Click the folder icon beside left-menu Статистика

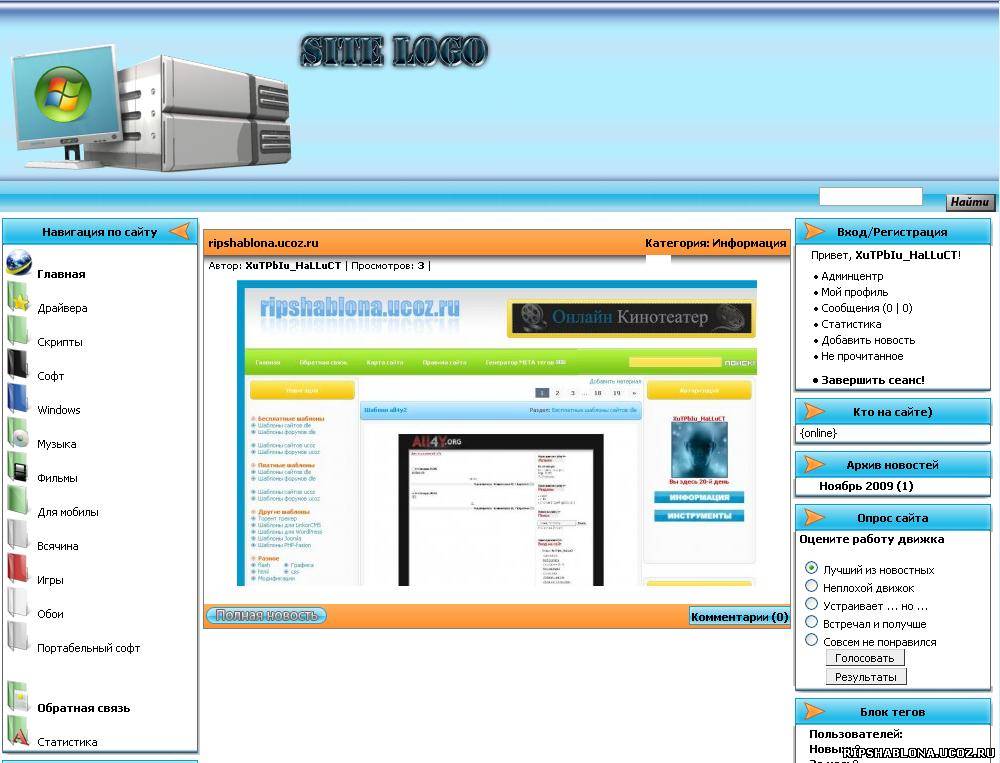point(18,732)
